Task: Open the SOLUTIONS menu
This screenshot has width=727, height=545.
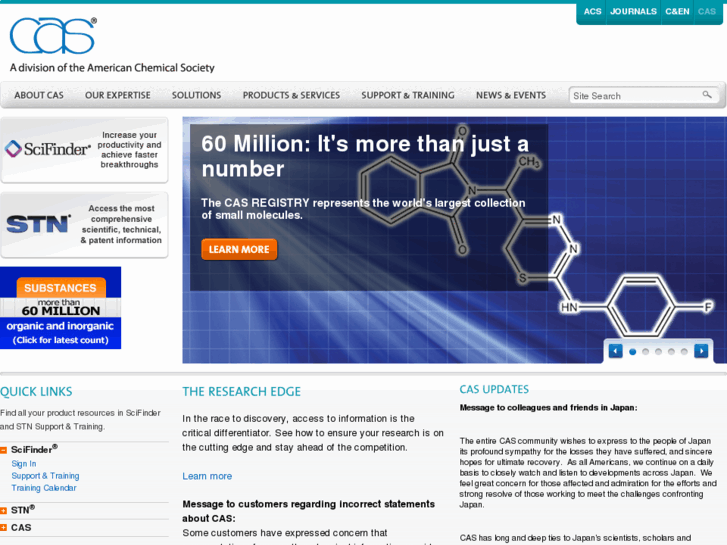Action: 197,95
